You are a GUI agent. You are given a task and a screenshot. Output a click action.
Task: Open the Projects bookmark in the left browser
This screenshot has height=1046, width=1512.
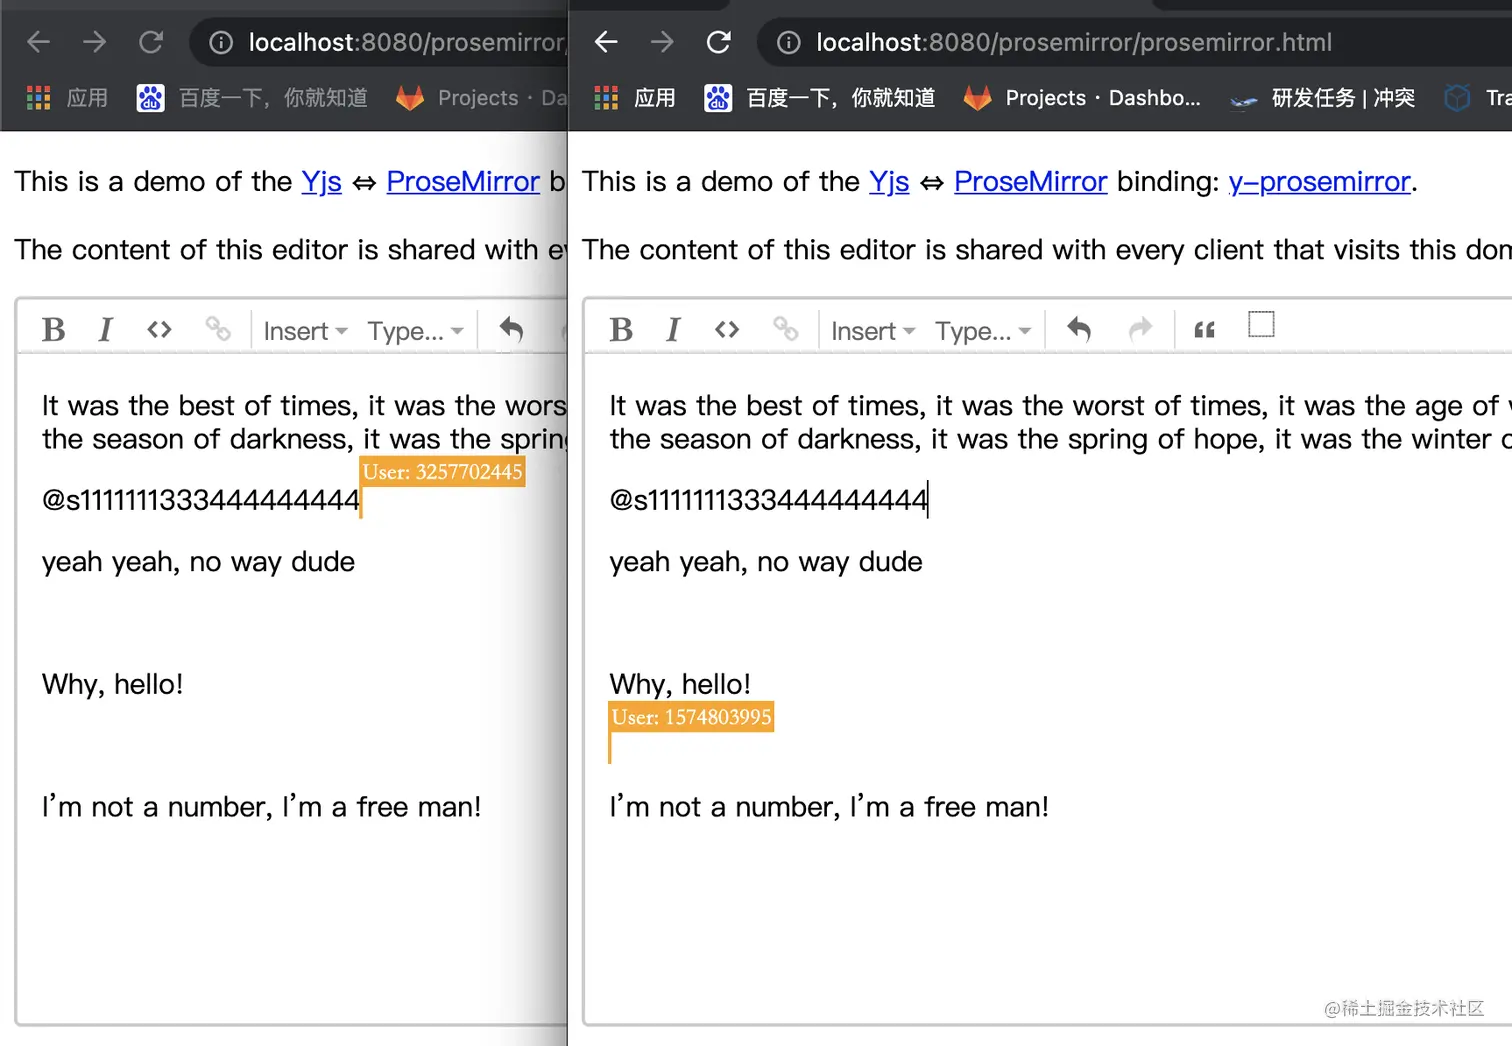click(x=481, y=98)
